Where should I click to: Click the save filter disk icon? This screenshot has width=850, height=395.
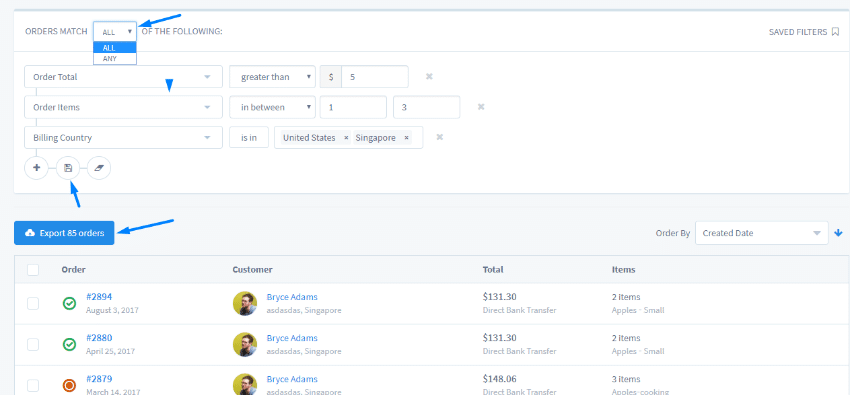(68, 168)
